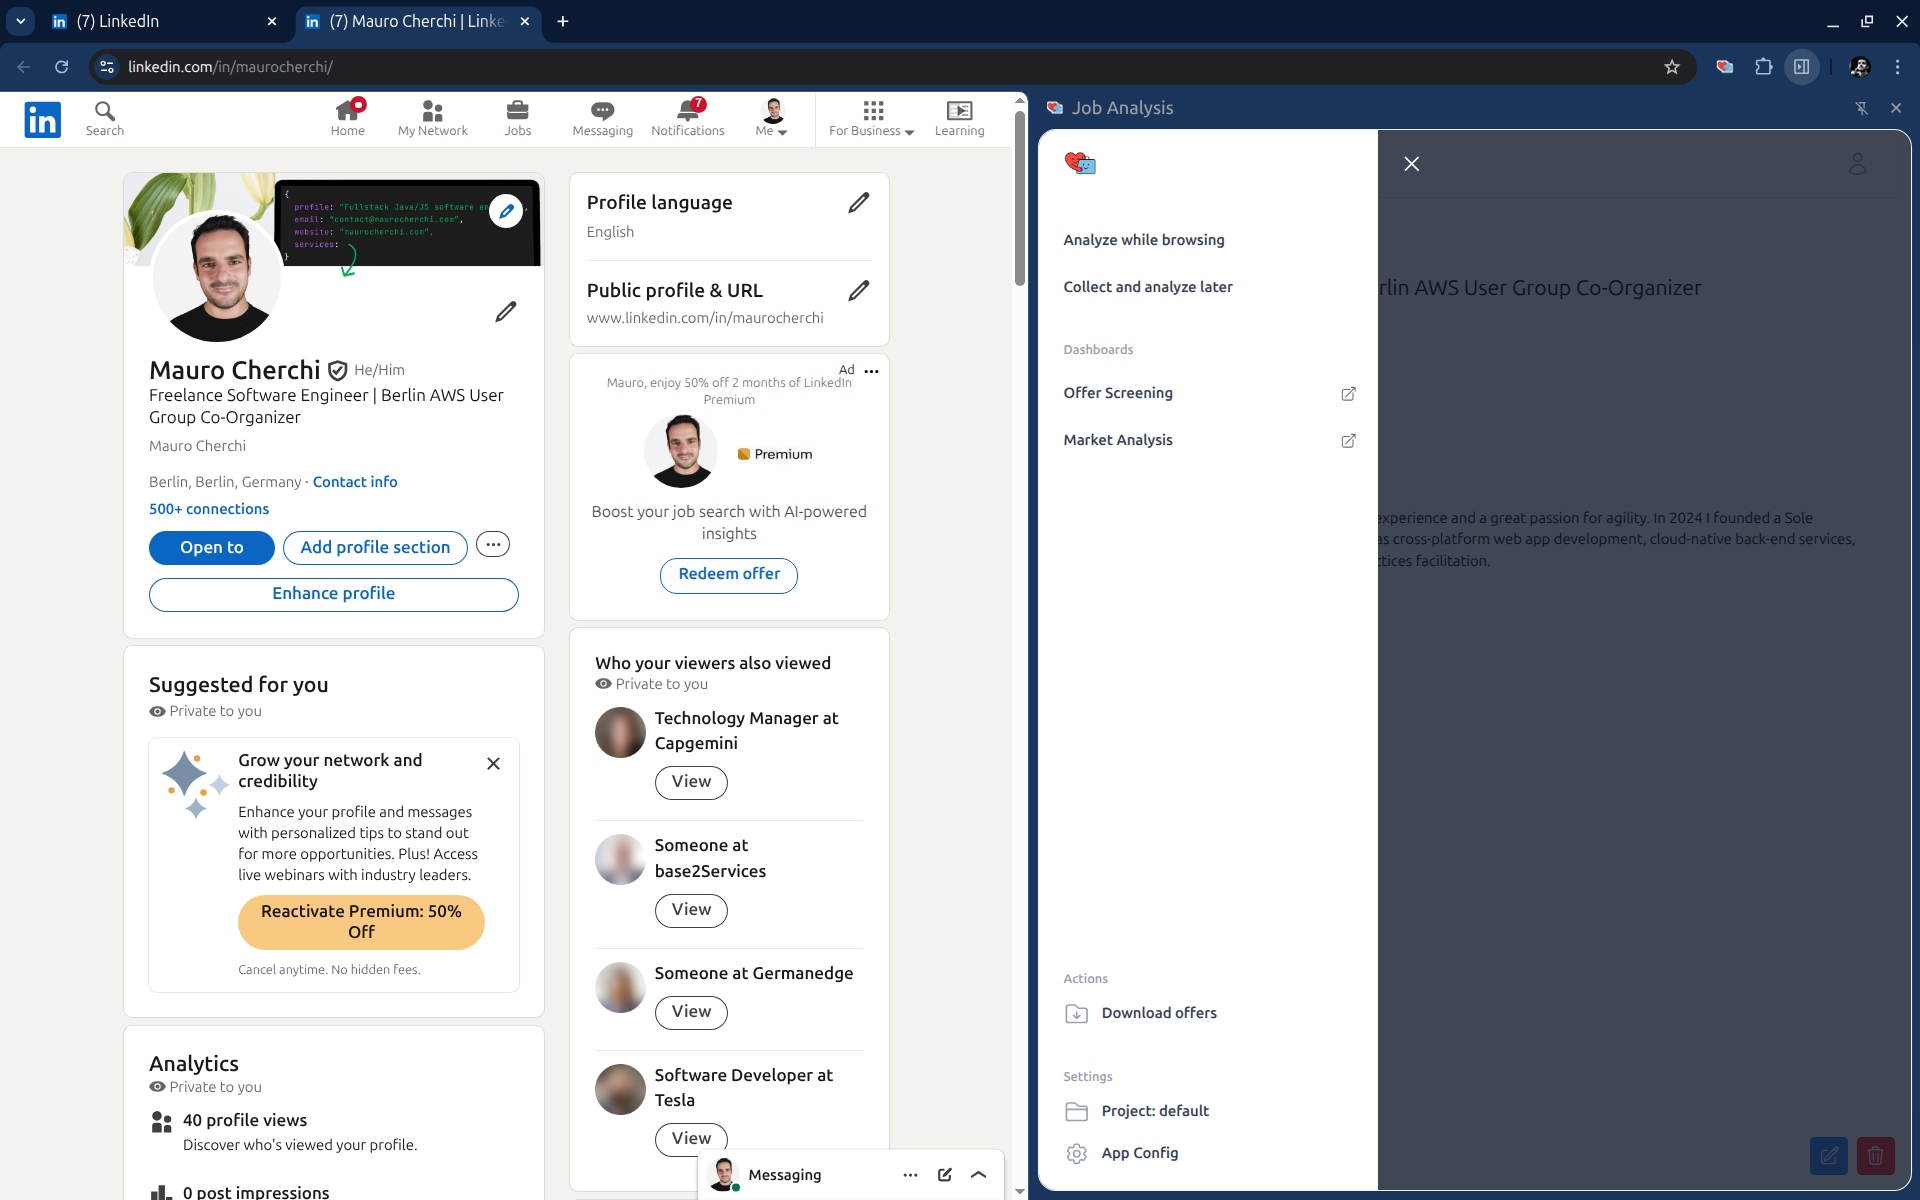Edit Public profile & URL pencil
1920x1200 pixels.
point(858,291)
